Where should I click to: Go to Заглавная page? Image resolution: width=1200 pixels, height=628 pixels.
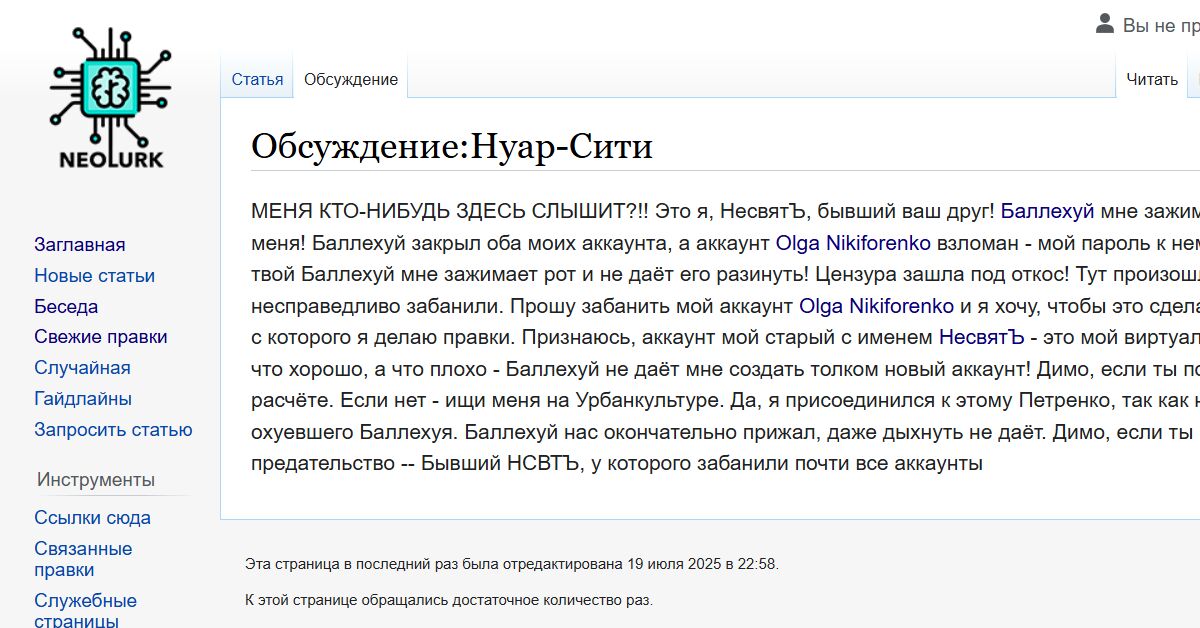click(x=80, y=245)
